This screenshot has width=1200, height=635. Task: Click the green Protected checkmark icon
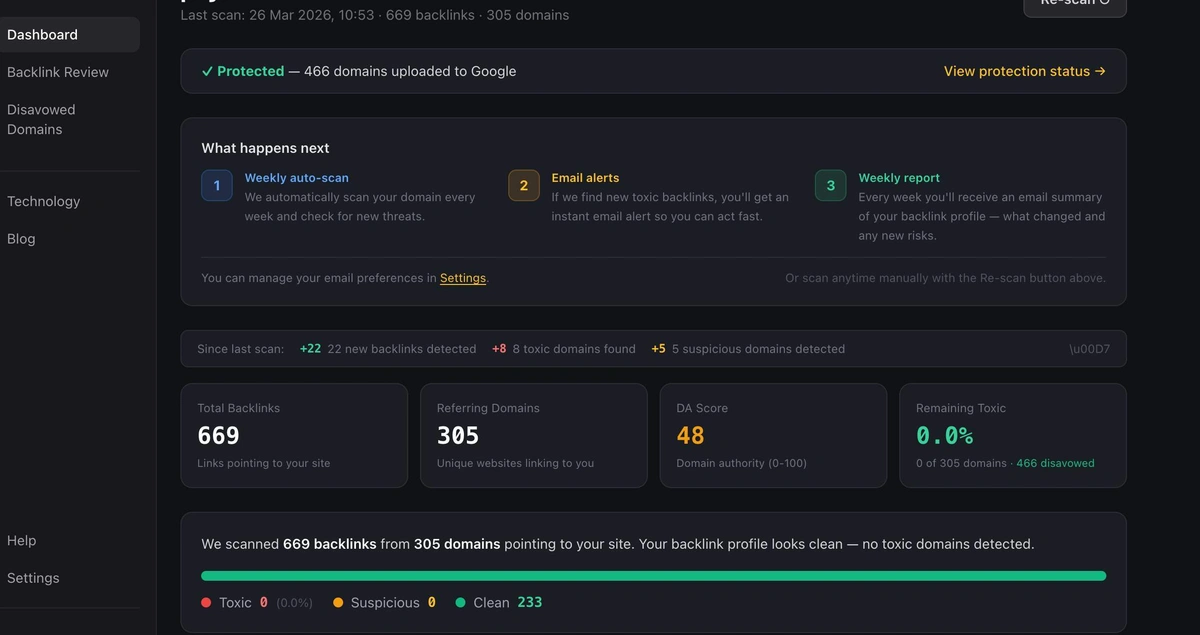[207, 71]
